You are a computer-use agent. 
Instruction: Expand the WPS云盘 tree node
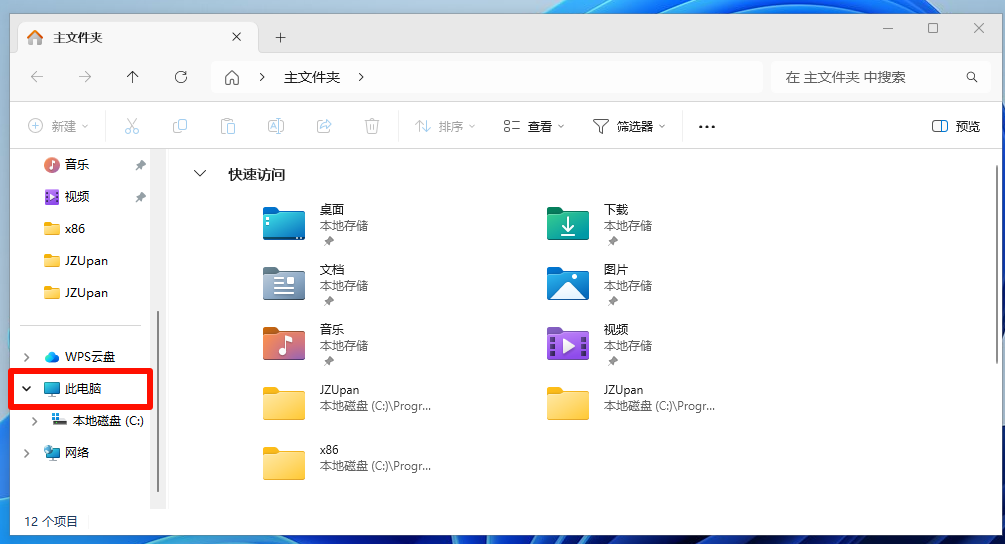click(26, 357)
